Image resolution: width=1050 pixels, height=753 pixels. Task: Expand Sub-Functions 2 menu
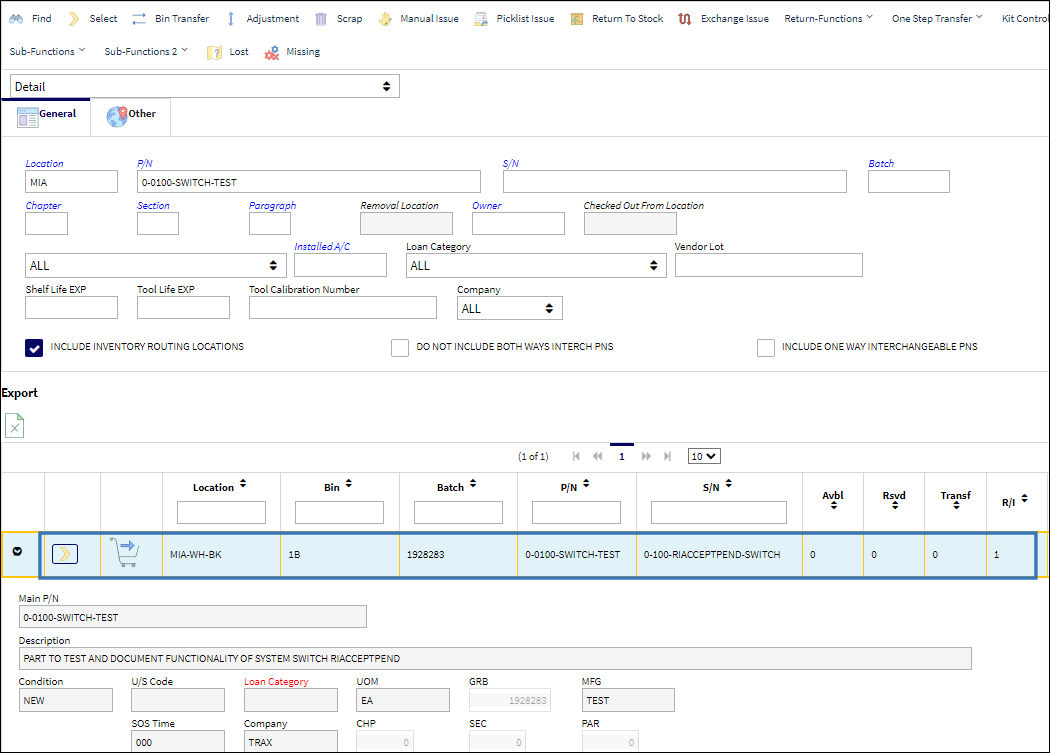pyautogui.click(x=146, y=52)
